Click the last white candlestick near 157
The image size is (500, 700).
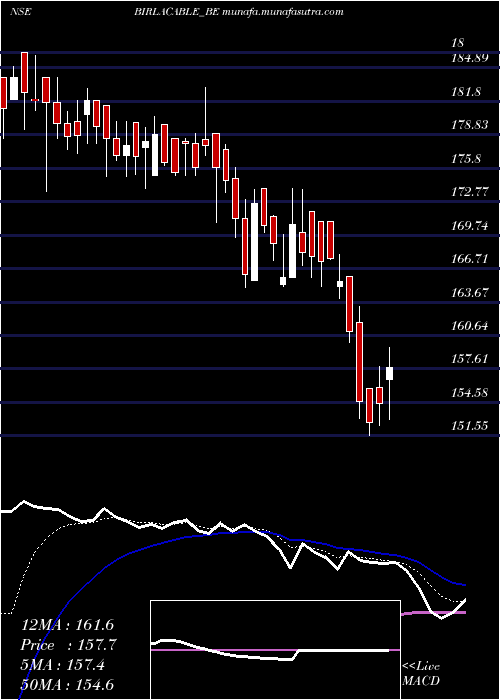click(389, 374)
